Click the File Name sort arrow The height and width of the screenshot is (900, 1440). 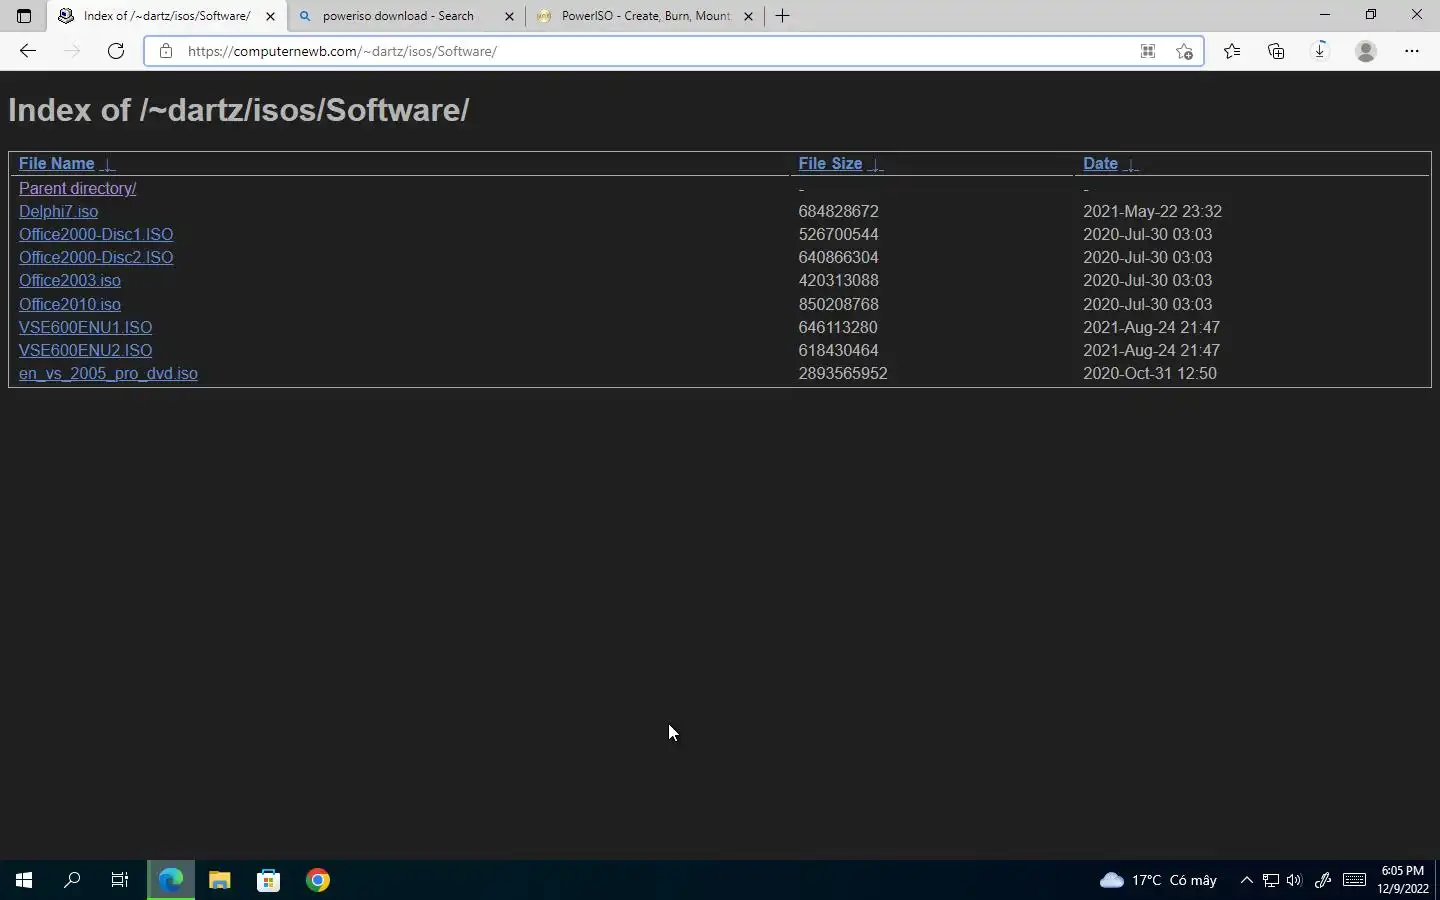[x=108, y=165]
